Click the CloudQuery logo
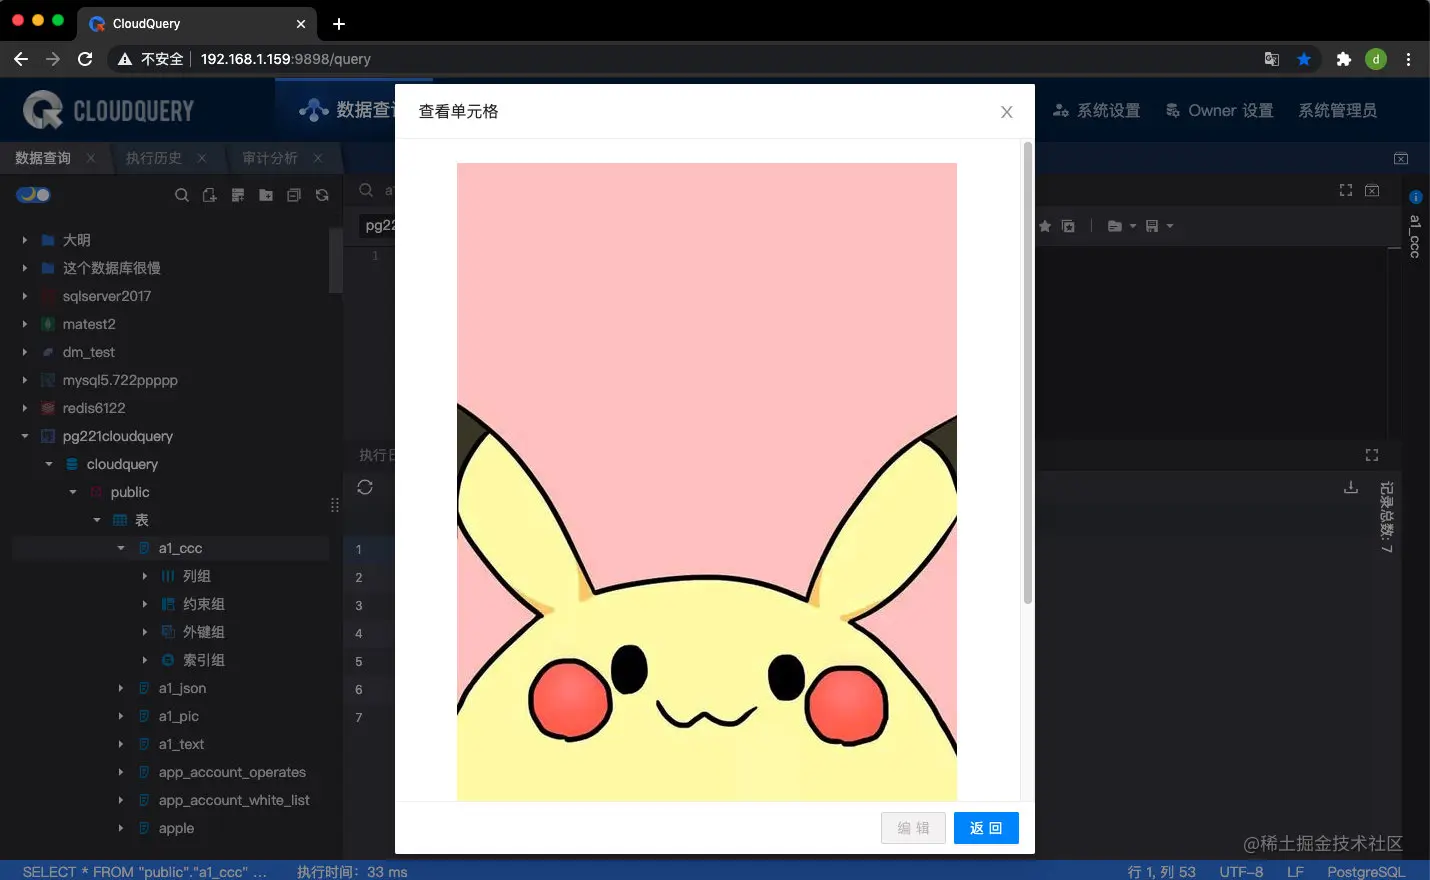 (x=108, y=110)
